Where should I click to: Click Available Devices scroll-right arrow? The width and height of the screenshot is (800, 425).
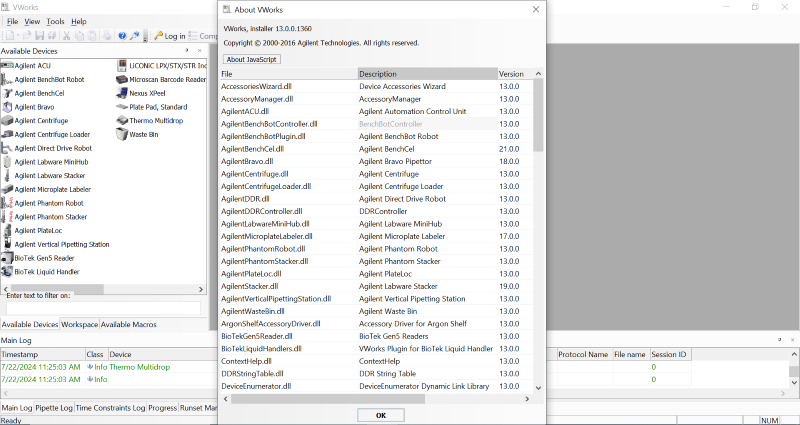pyautogui.click(x=201, y=289)
